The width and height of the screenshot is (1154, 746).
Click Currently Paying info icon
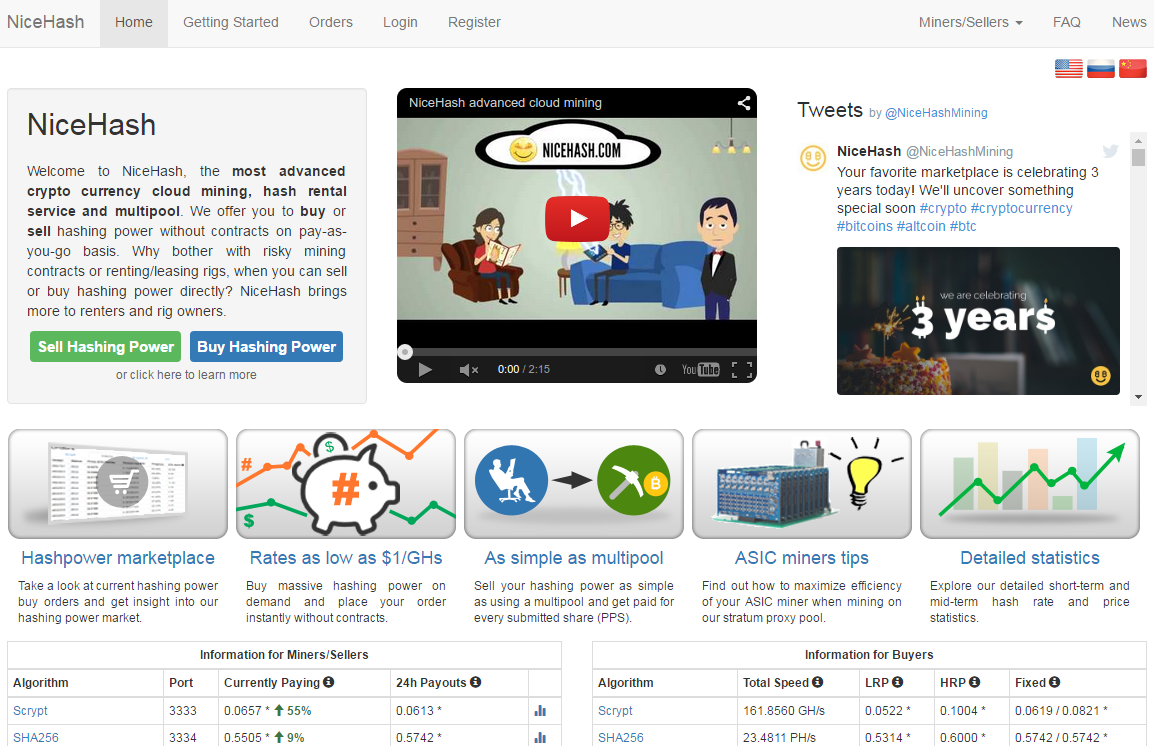(x=329, y=682)
